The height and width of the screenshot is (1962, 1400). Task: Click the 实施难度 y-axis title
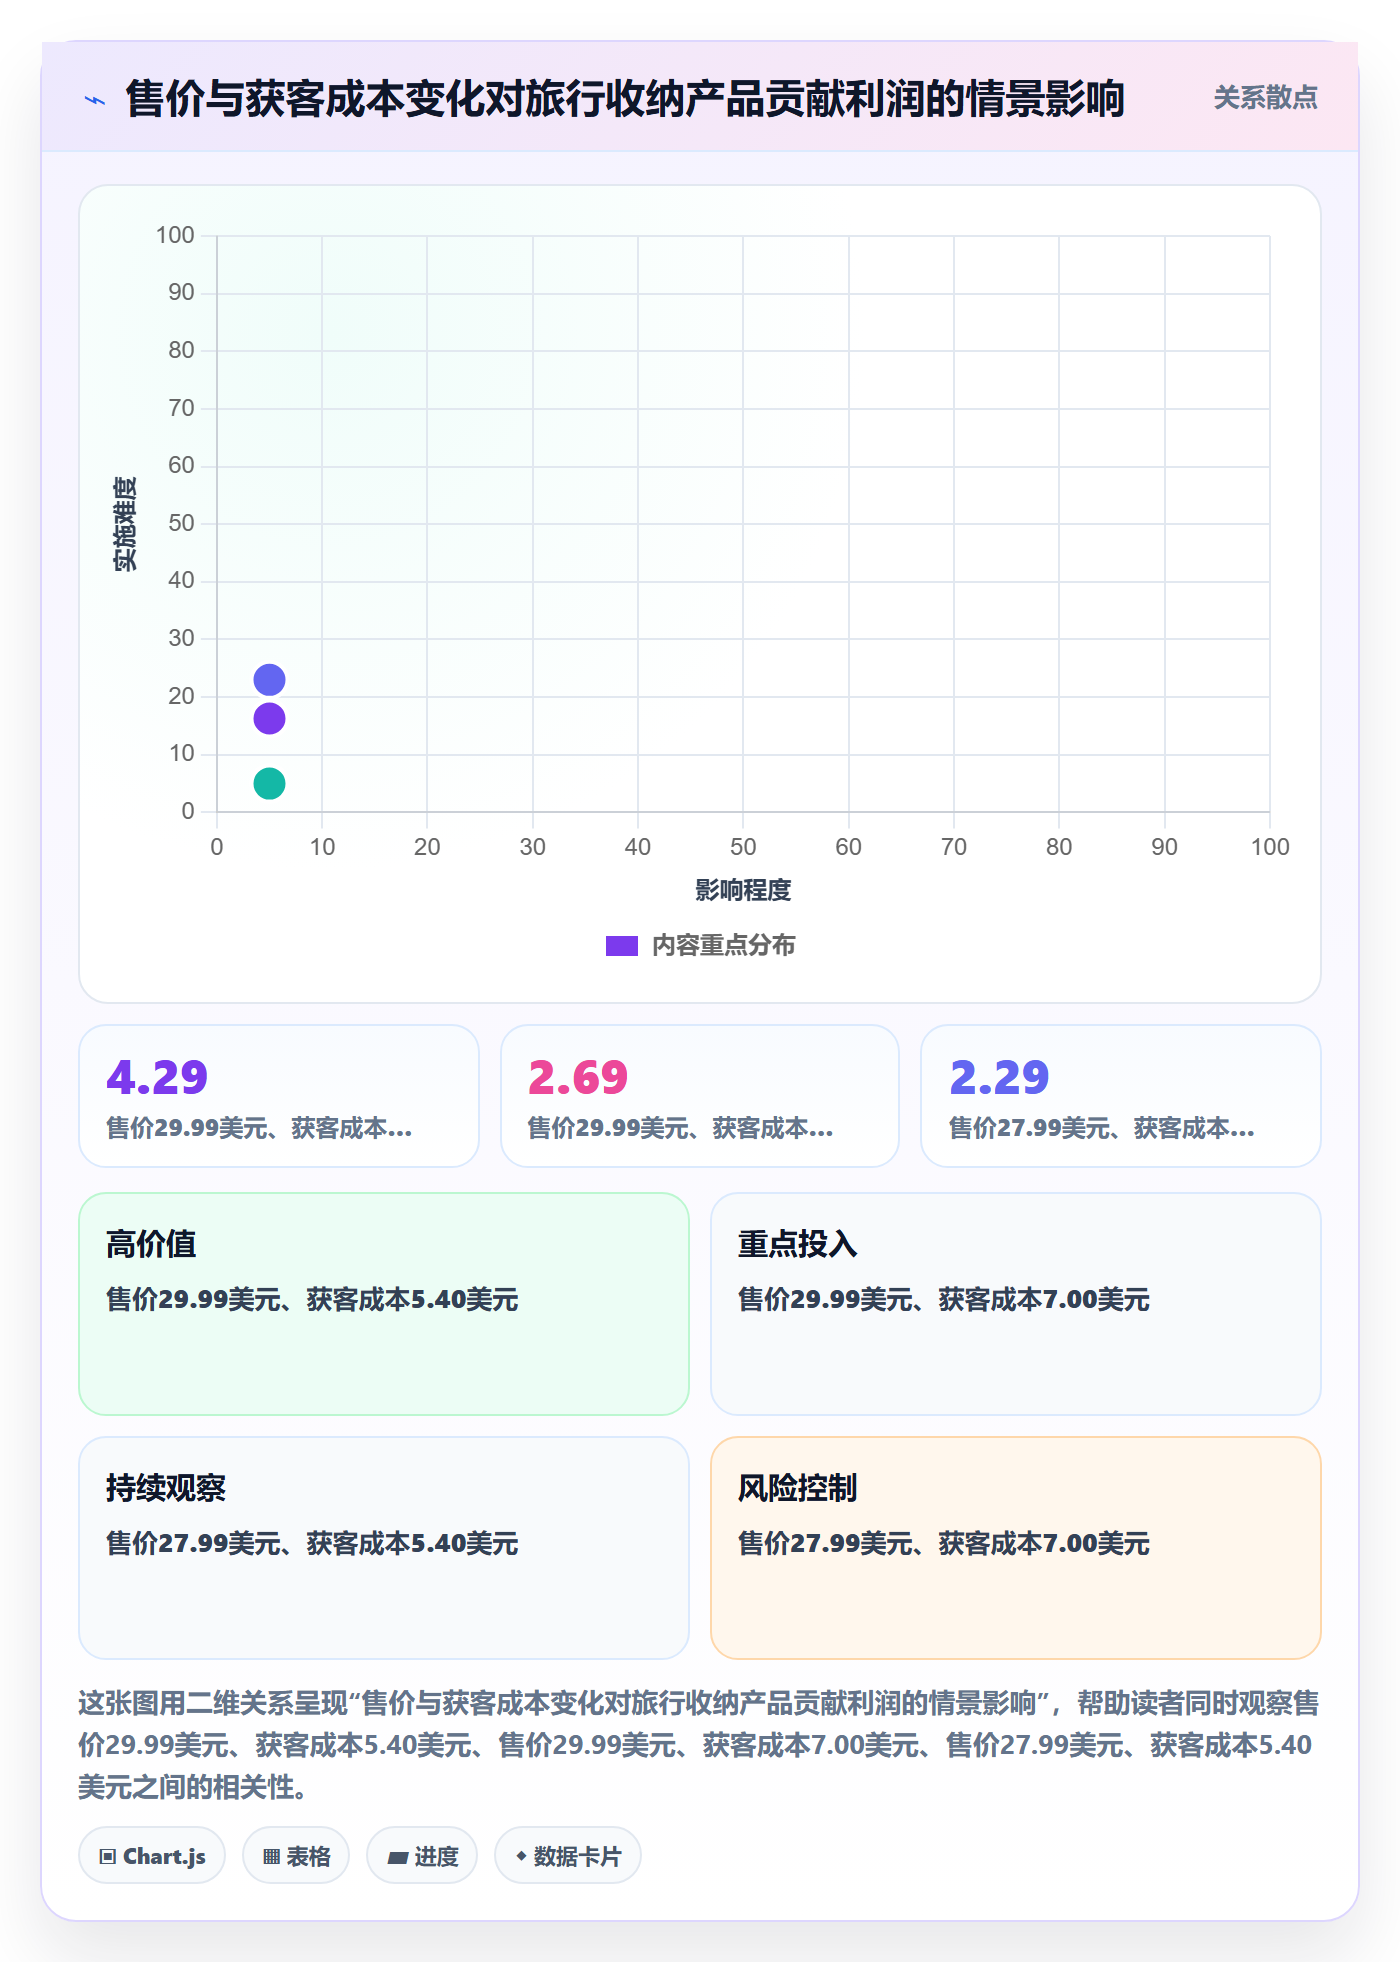click(125, 524)
